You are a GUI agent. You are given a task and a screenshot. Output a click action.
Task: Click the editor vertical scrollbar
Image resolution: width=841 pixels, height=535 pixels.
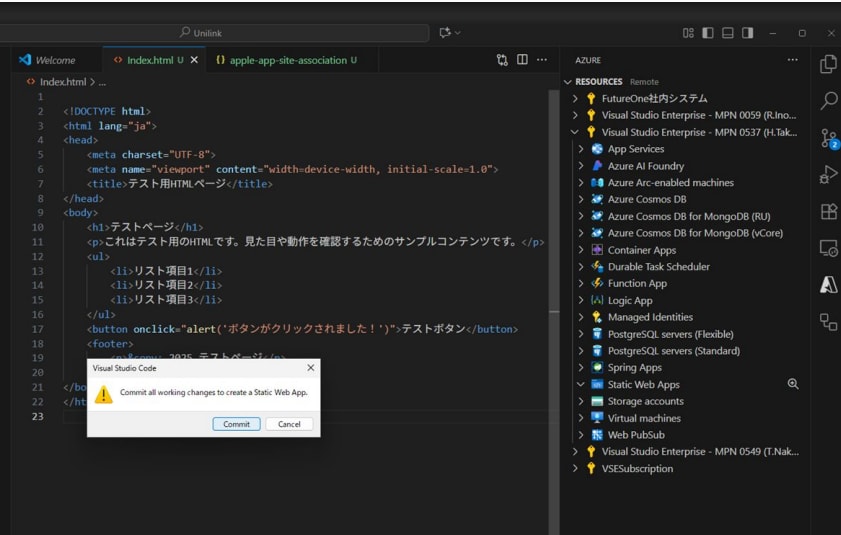pos(554,311)
